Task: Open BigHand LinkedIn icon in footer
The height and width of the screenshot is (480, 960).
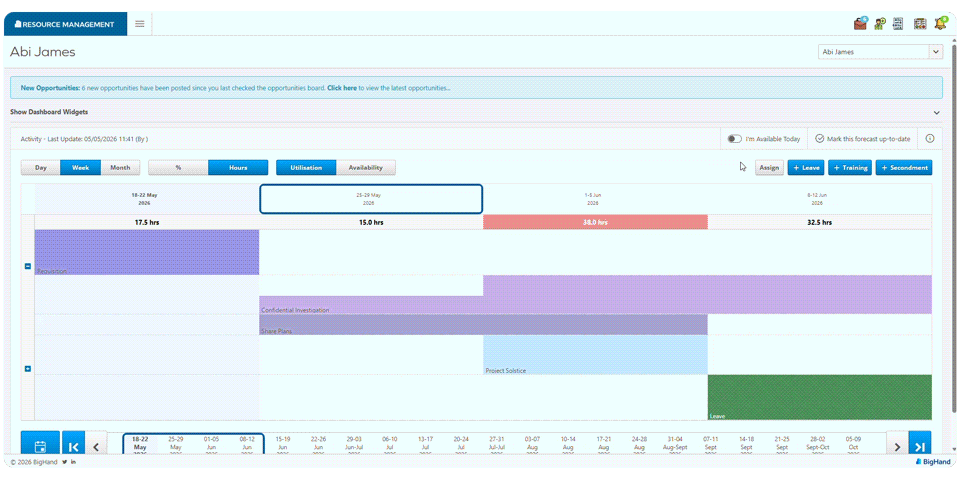Action: tap(73, 462)
